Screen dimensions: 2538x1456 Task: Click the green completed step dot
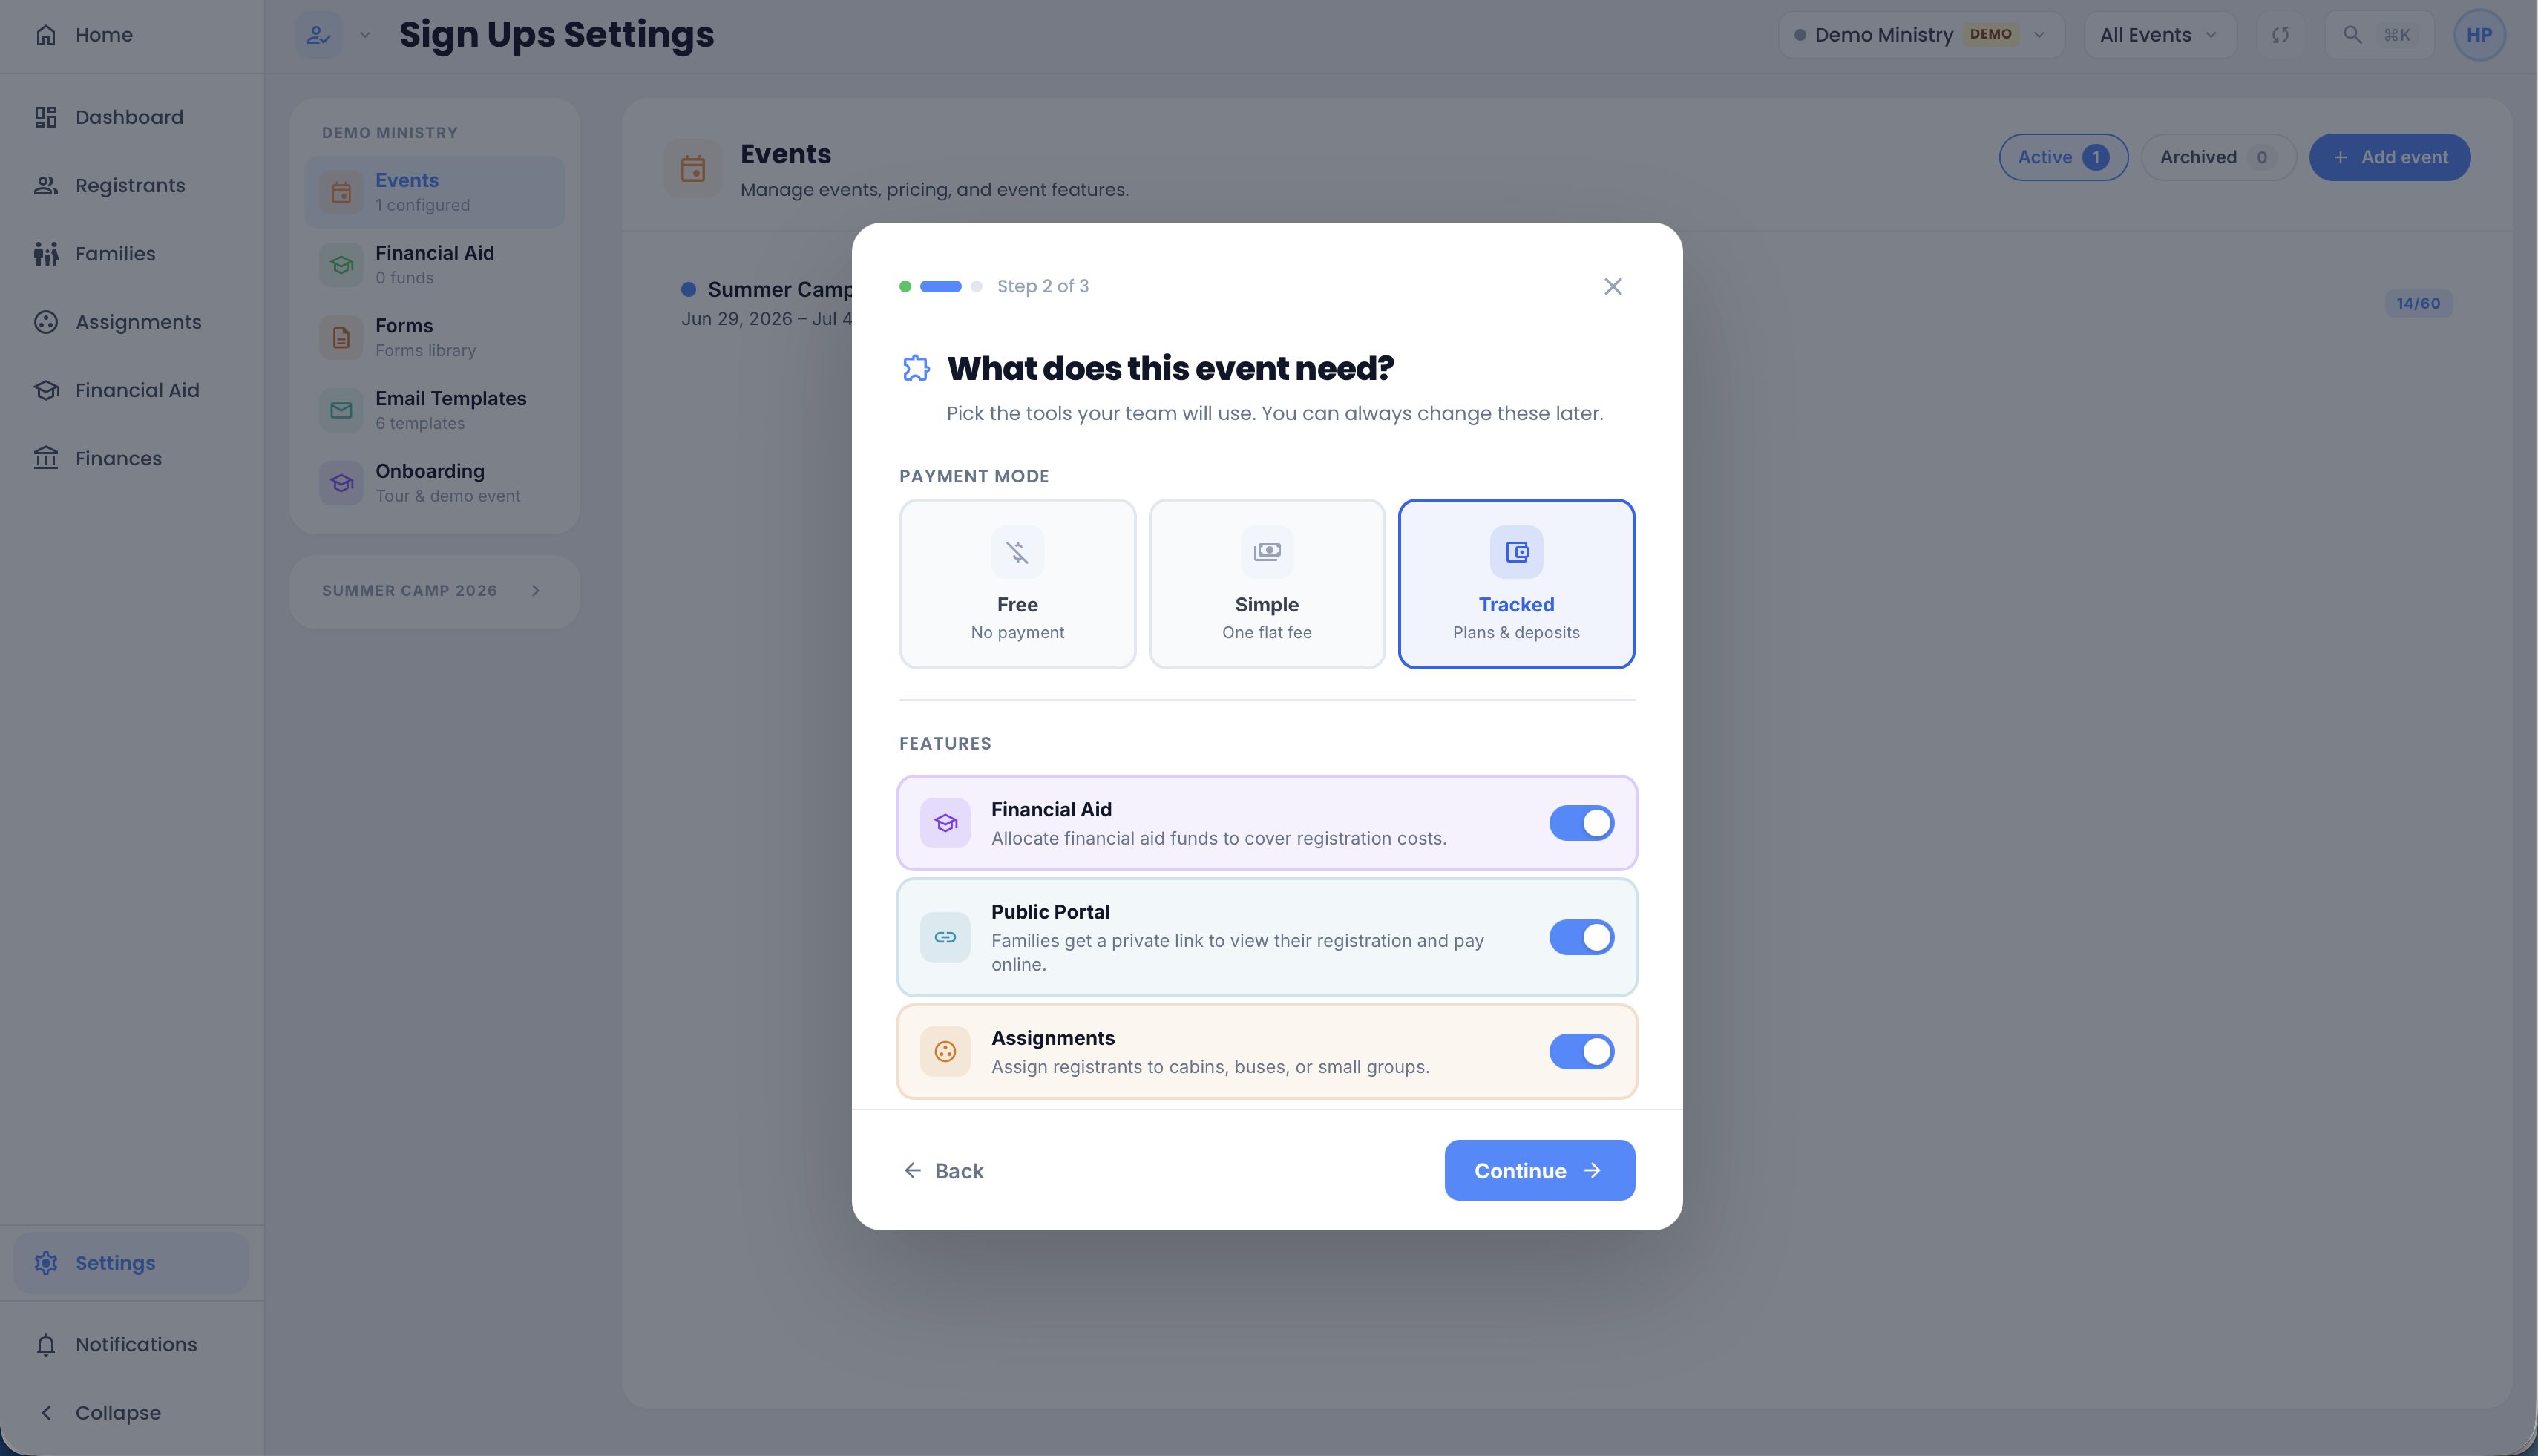[905, 286]
